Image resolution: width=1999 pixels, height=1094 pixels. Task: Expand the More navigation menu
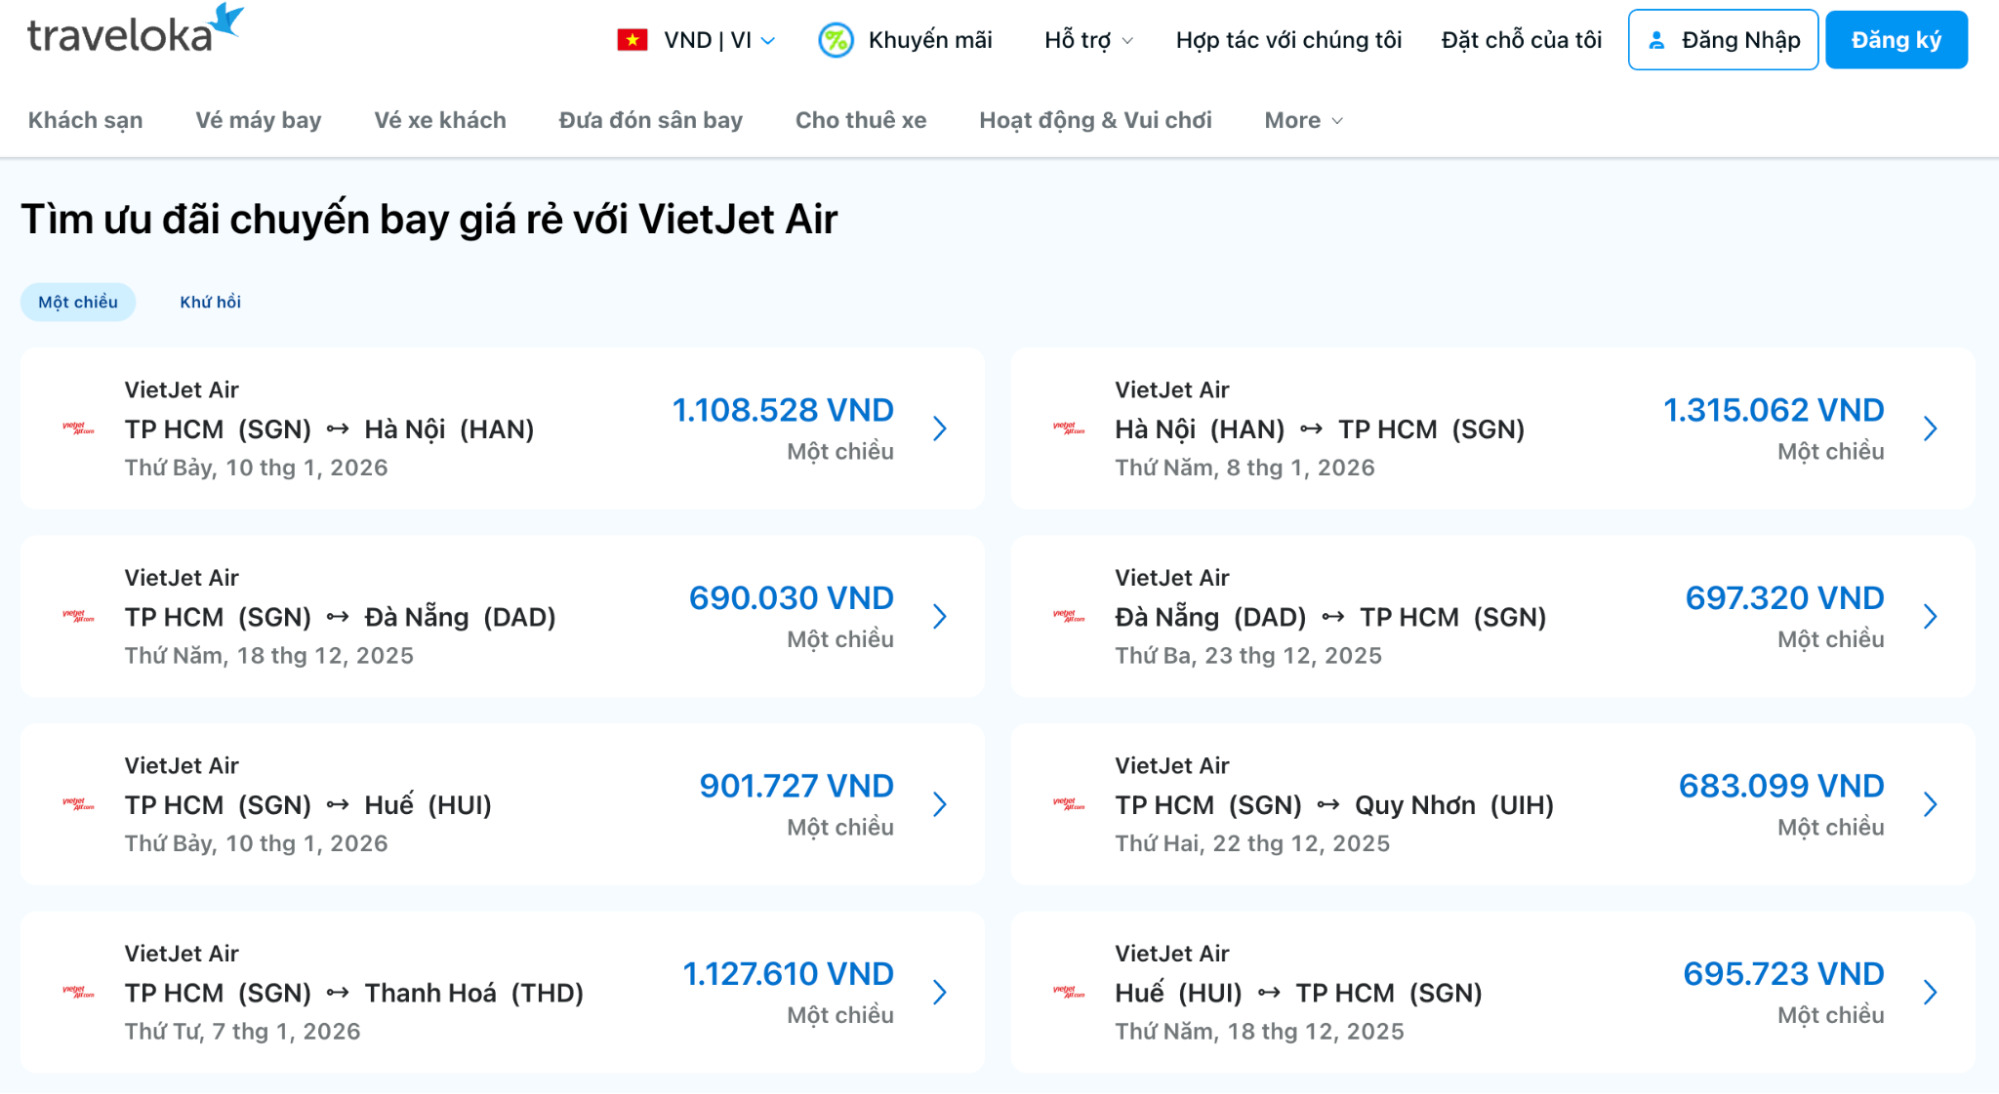tap(1303, 120)
